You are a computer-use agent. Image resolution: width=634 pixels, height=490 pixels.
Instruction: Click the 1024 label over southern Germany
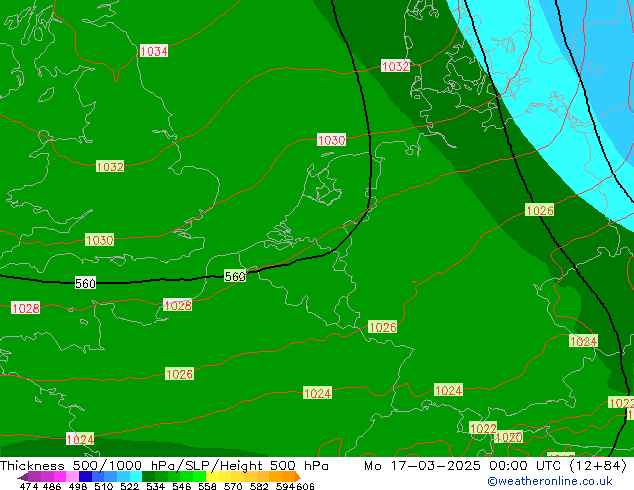coord(448,390)
